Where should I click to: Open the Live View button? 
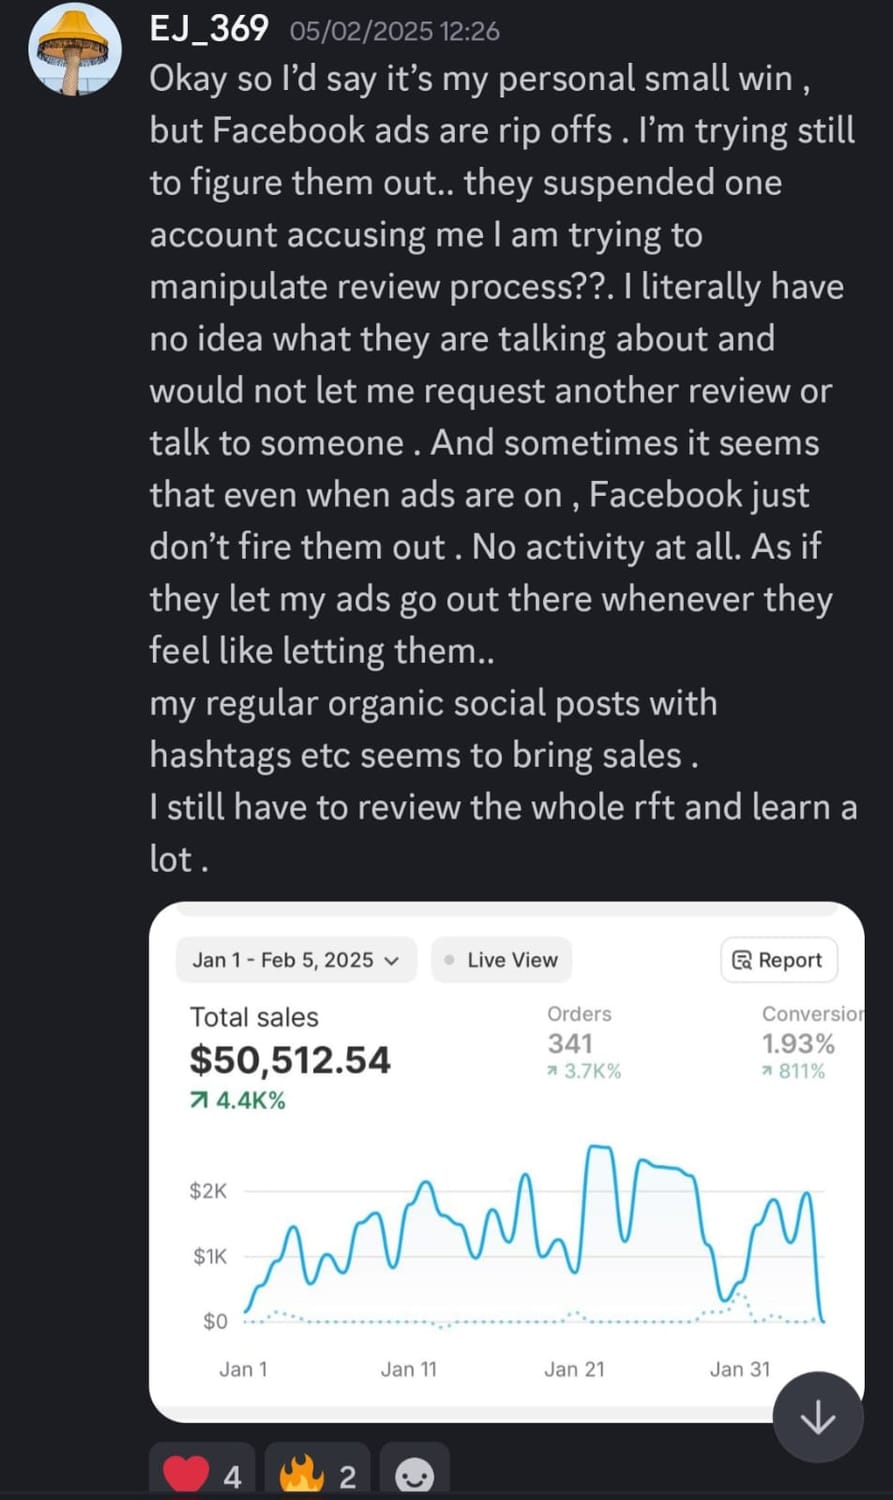pyautogui.click(x=501, y=960)
